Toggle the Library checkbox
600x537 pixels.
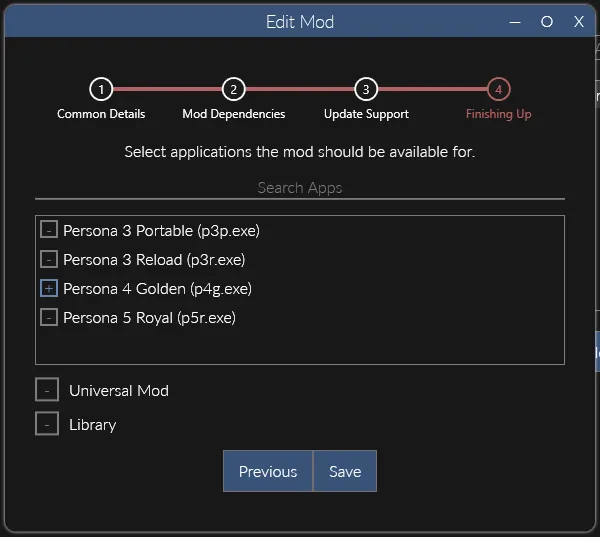pos(47,424)
